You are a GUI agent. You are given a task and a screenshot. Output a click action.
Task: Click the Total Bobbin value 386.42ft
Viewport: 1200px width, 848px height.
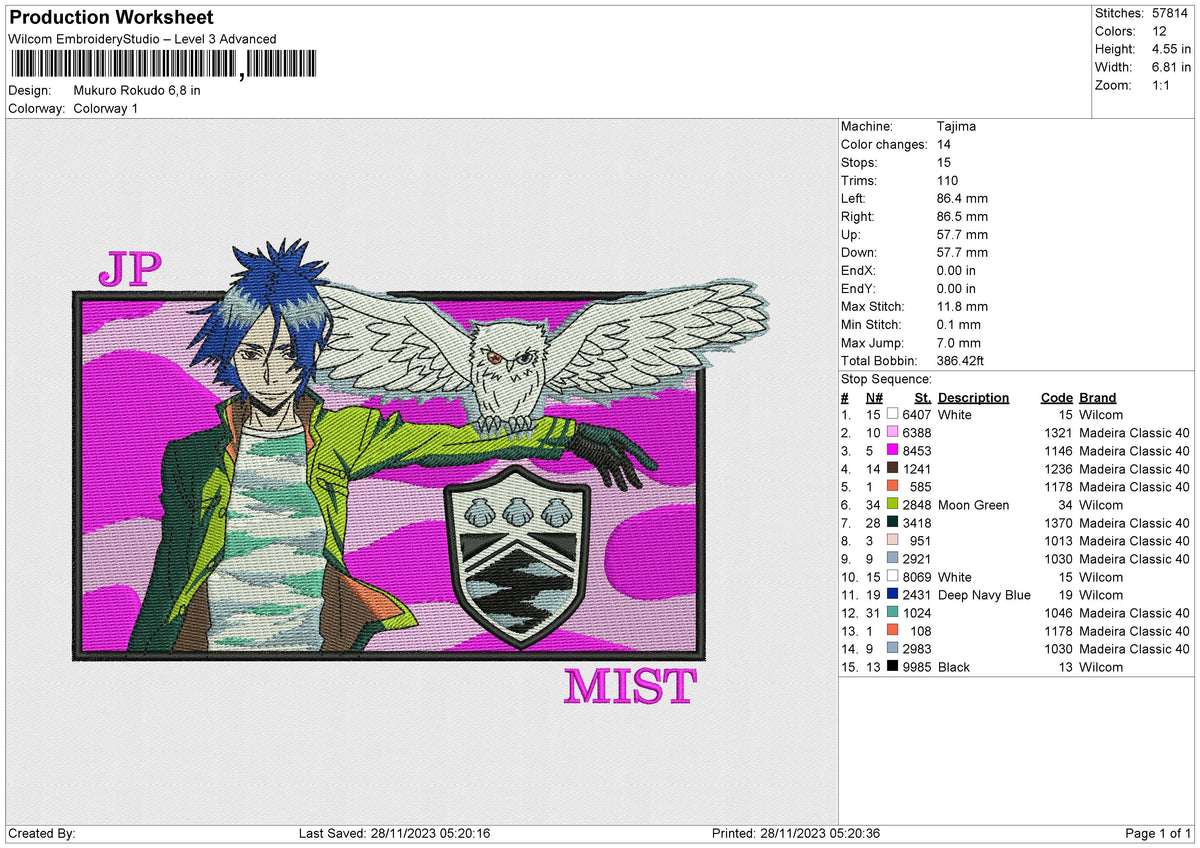coord(963,361)
